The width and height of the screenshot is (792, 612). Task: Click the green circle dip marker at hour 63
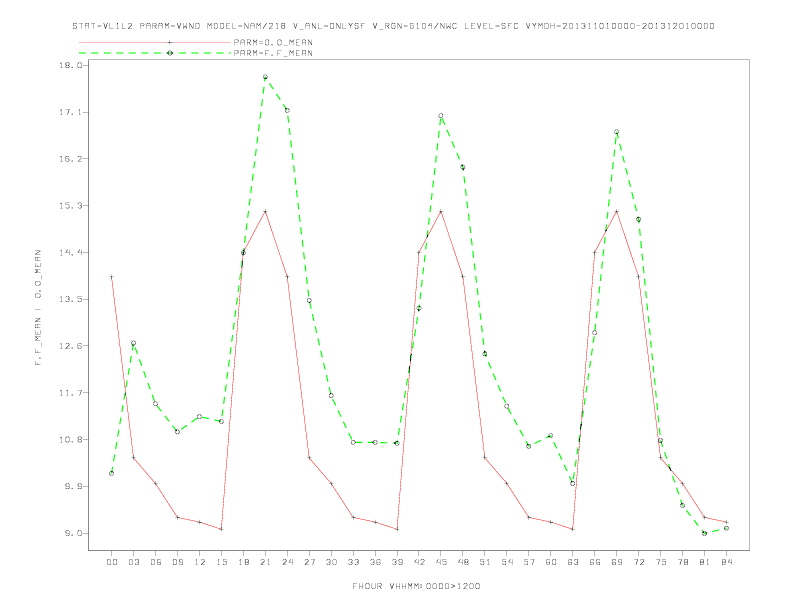[573, 483]
